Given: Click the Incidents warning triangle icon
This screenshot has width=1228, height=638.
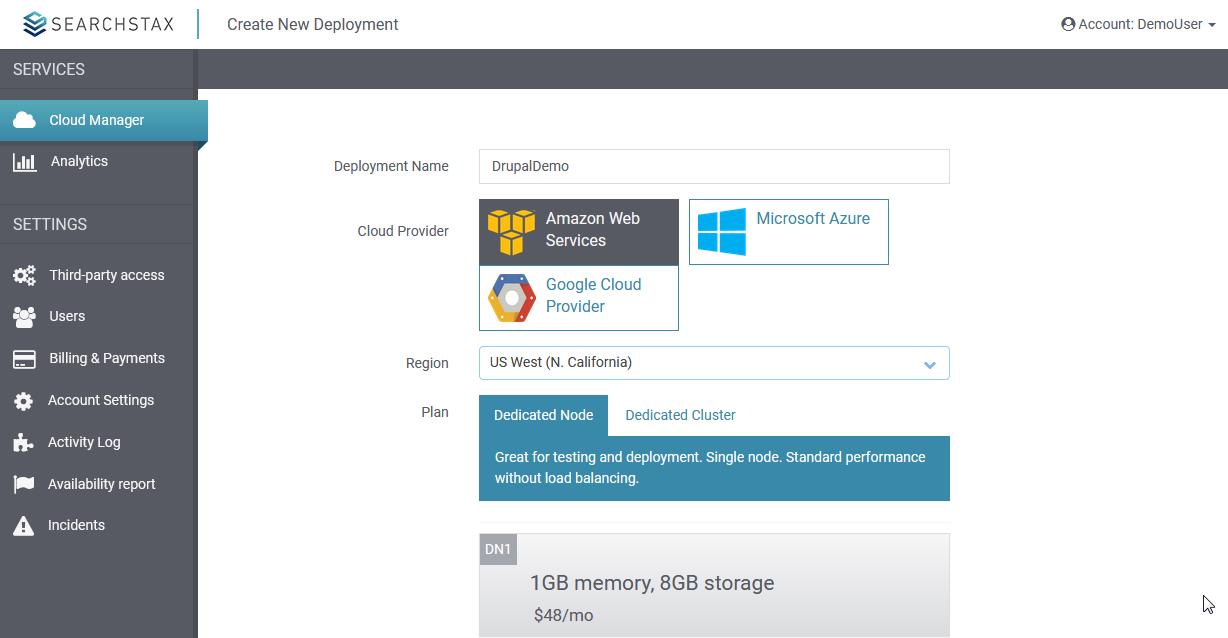Looking at the screenshot, I should point(24,525).
